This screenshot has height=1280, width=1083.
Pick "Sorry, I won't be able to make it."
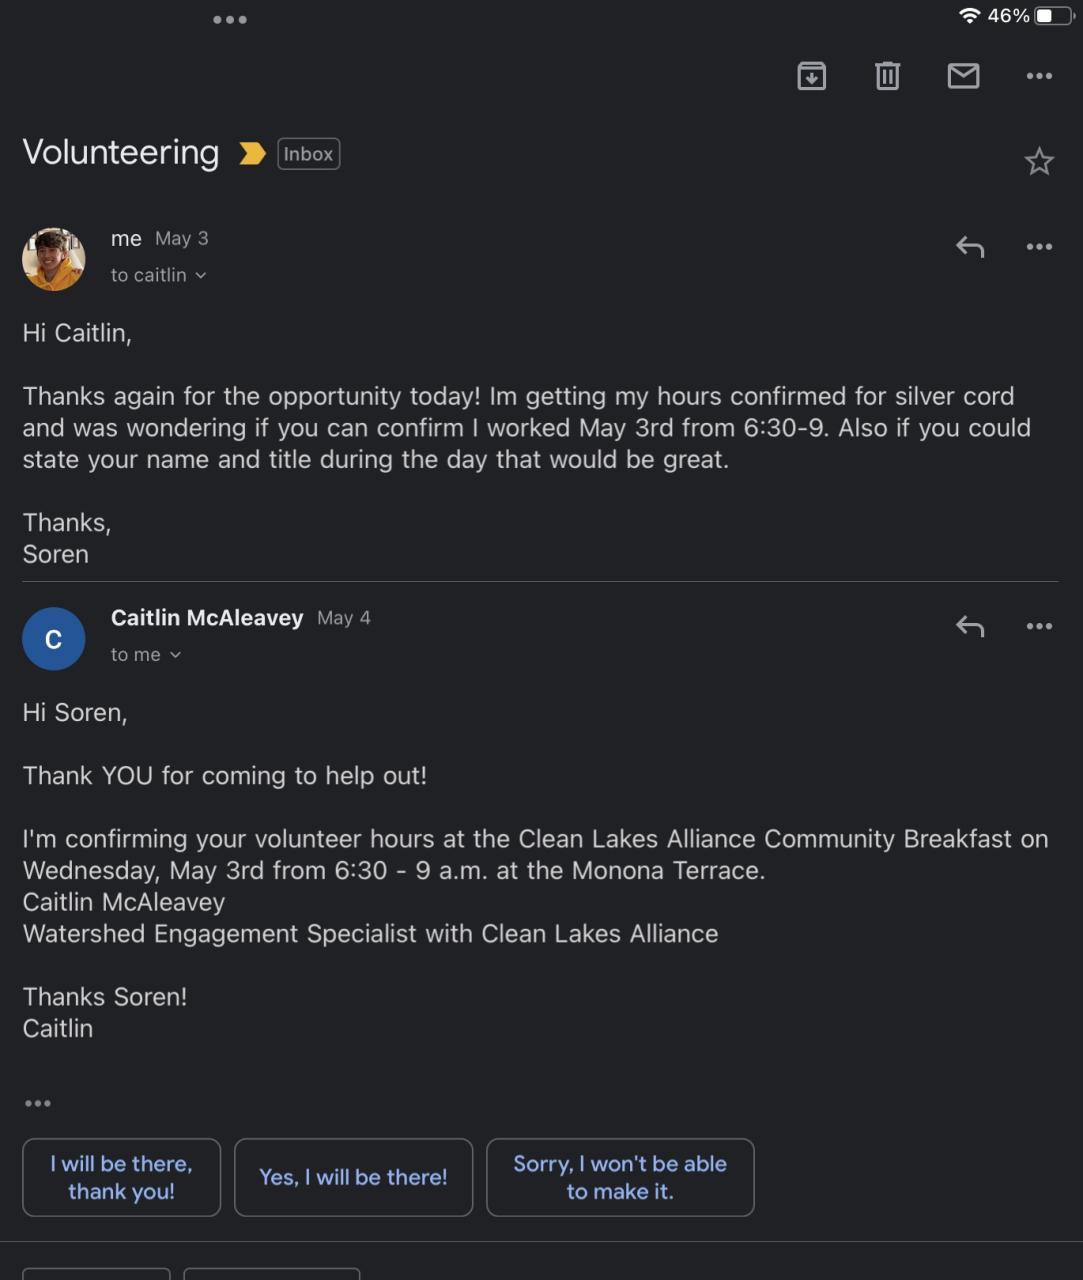[620, 1177]
